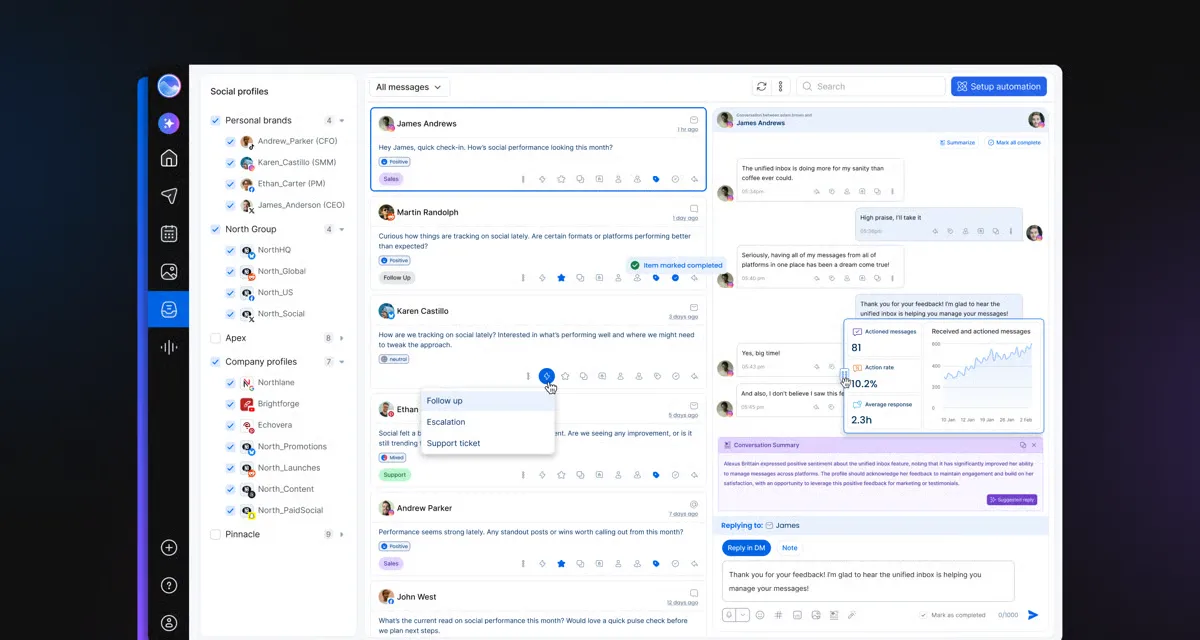Collapse the Company profiles arrow

coord(342,361)
